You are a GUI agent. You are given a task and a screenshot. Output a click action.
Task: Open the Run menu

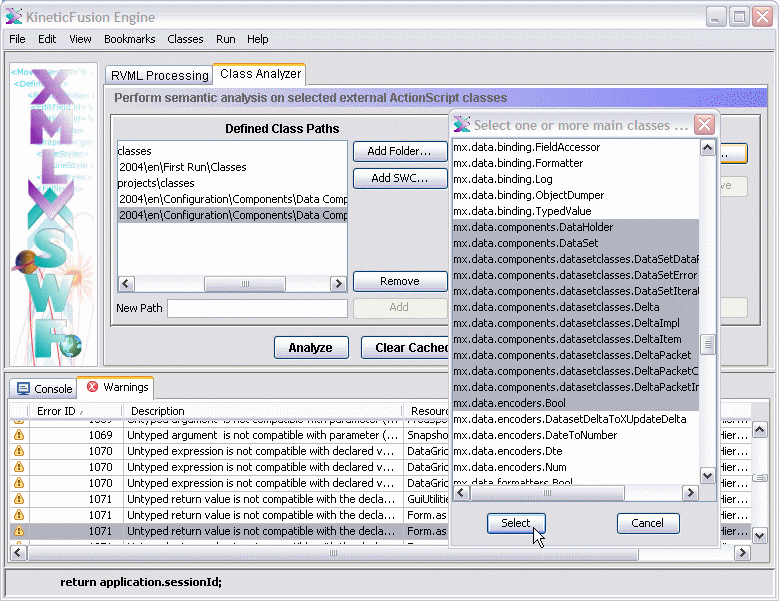coord(225,39)
